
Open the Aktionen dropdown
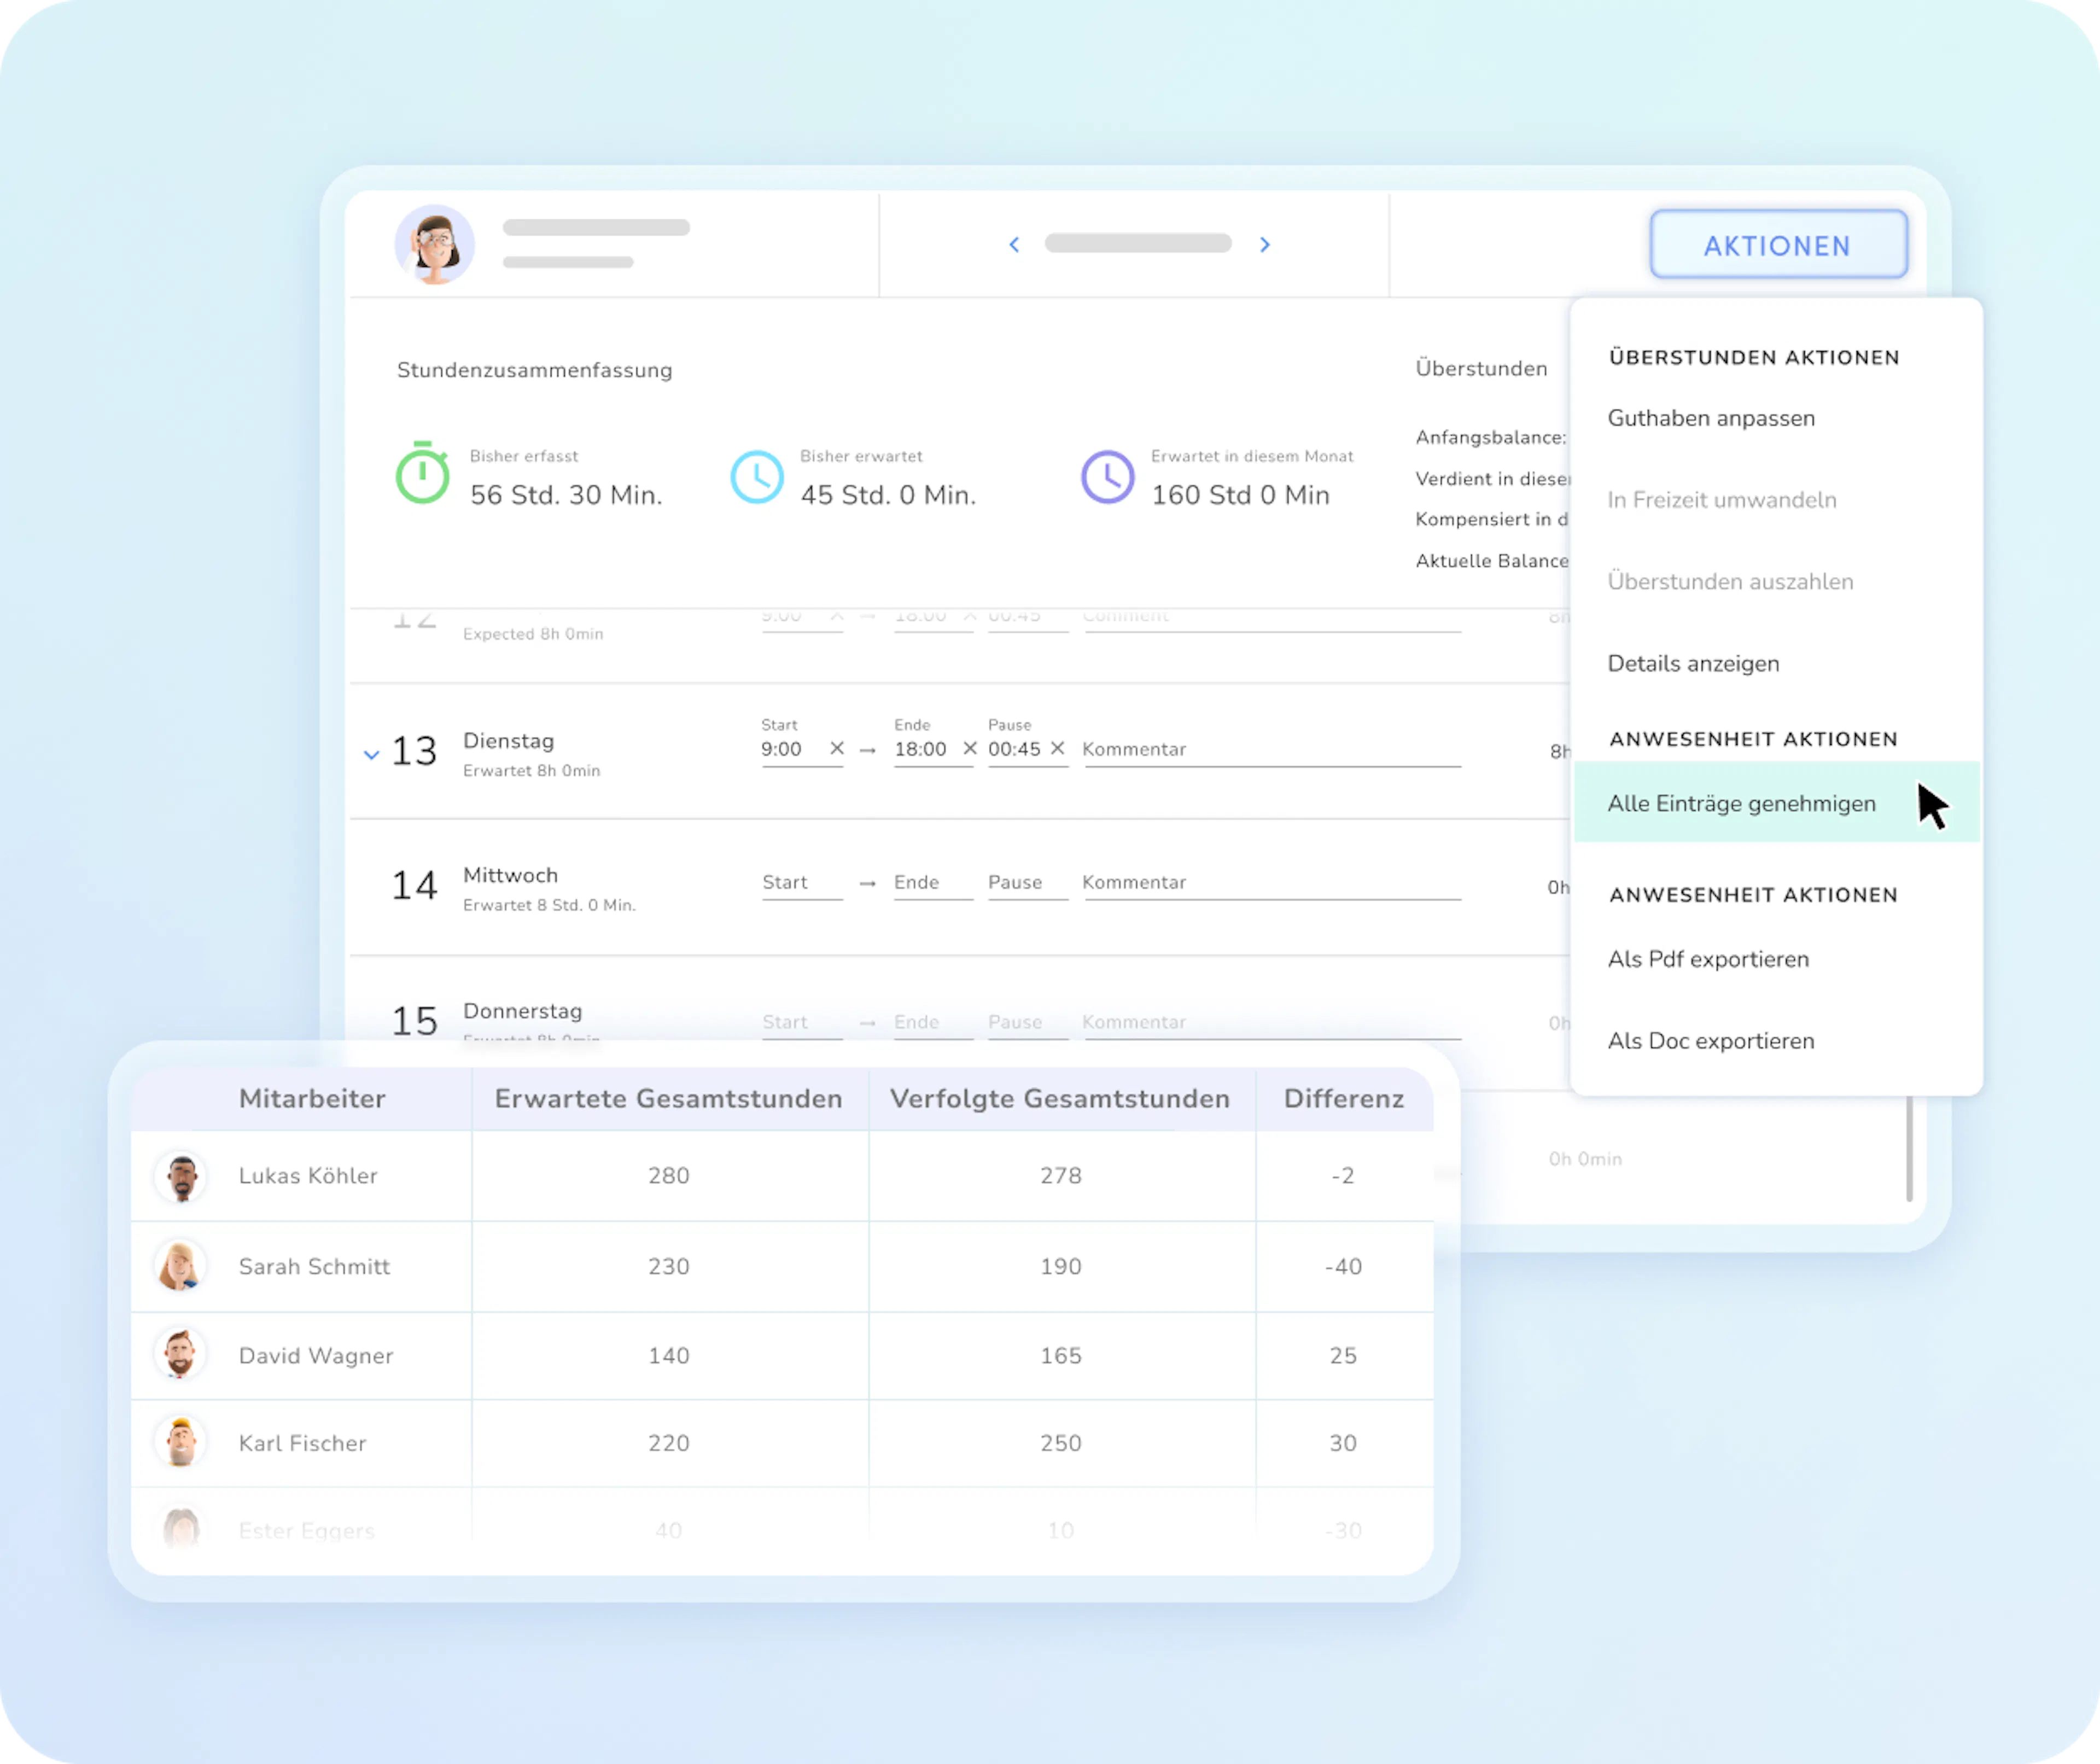click(1777, 245)
